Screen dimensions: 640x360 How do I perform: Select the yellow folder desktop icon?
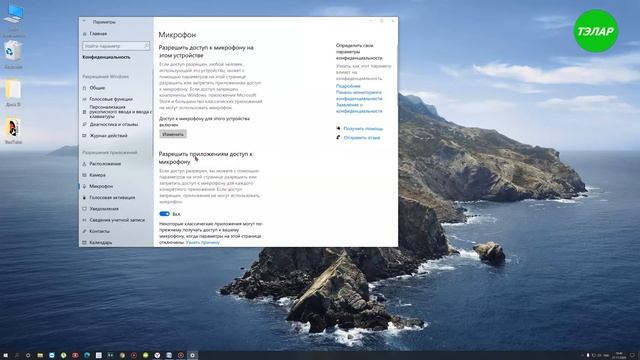pyautogui.click(x=13, y=92)
